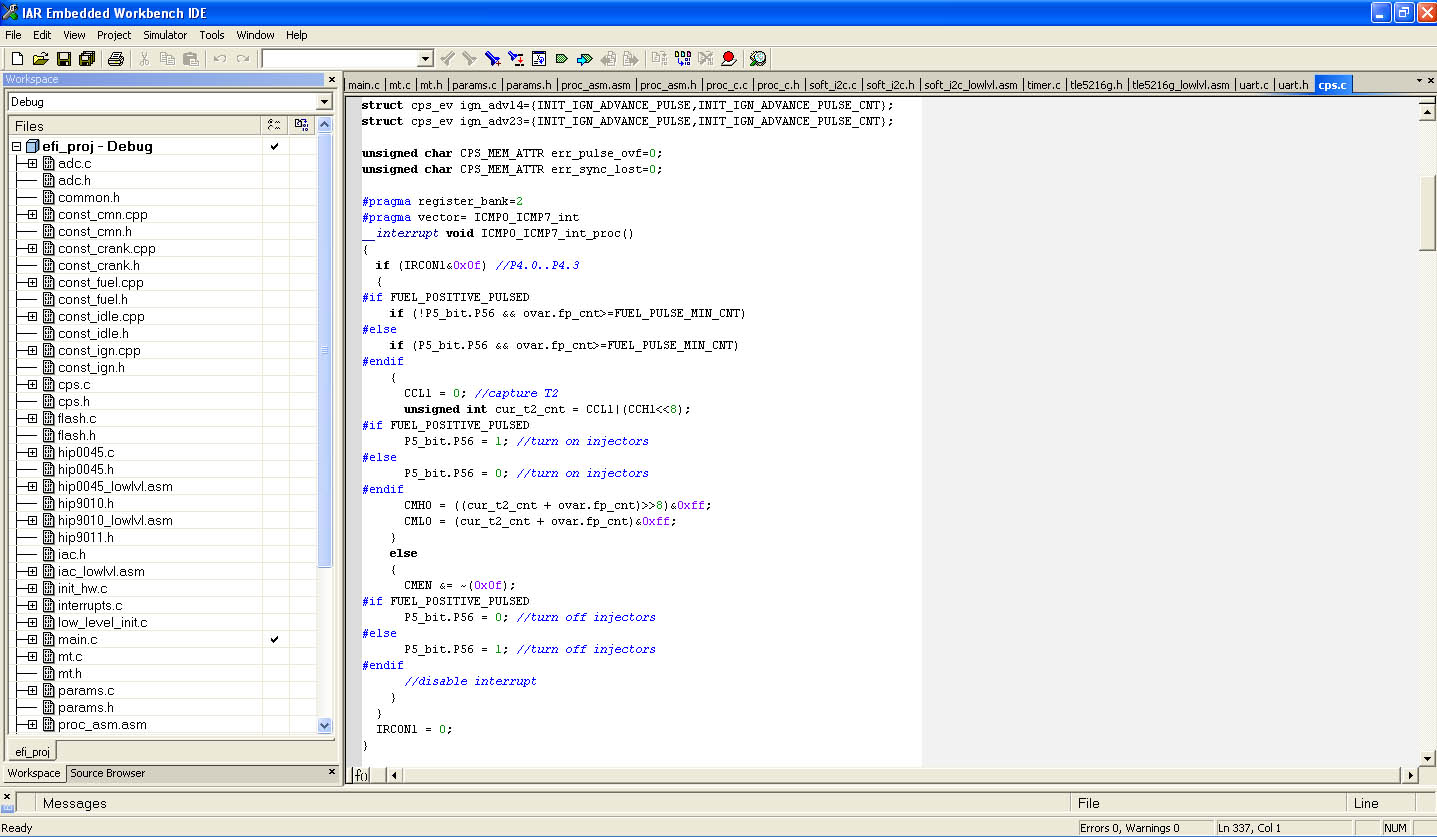Toggle a breakpoint using the red toolbar icon
The height and width of the screenshot is (837, 1437).
pyautogui.click(x=728, y=59)
